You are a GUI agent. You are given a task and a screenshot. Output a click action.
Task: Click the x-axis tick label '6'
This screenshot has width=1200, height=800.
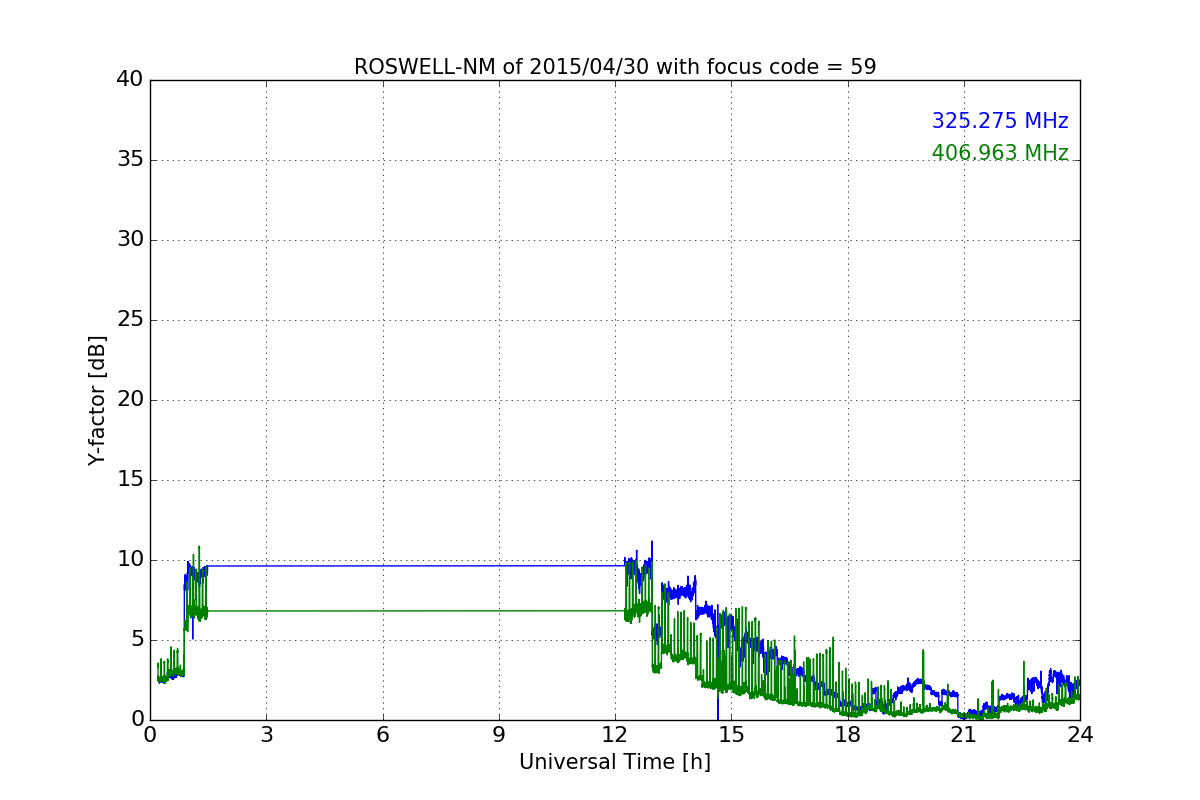point(383,734)
